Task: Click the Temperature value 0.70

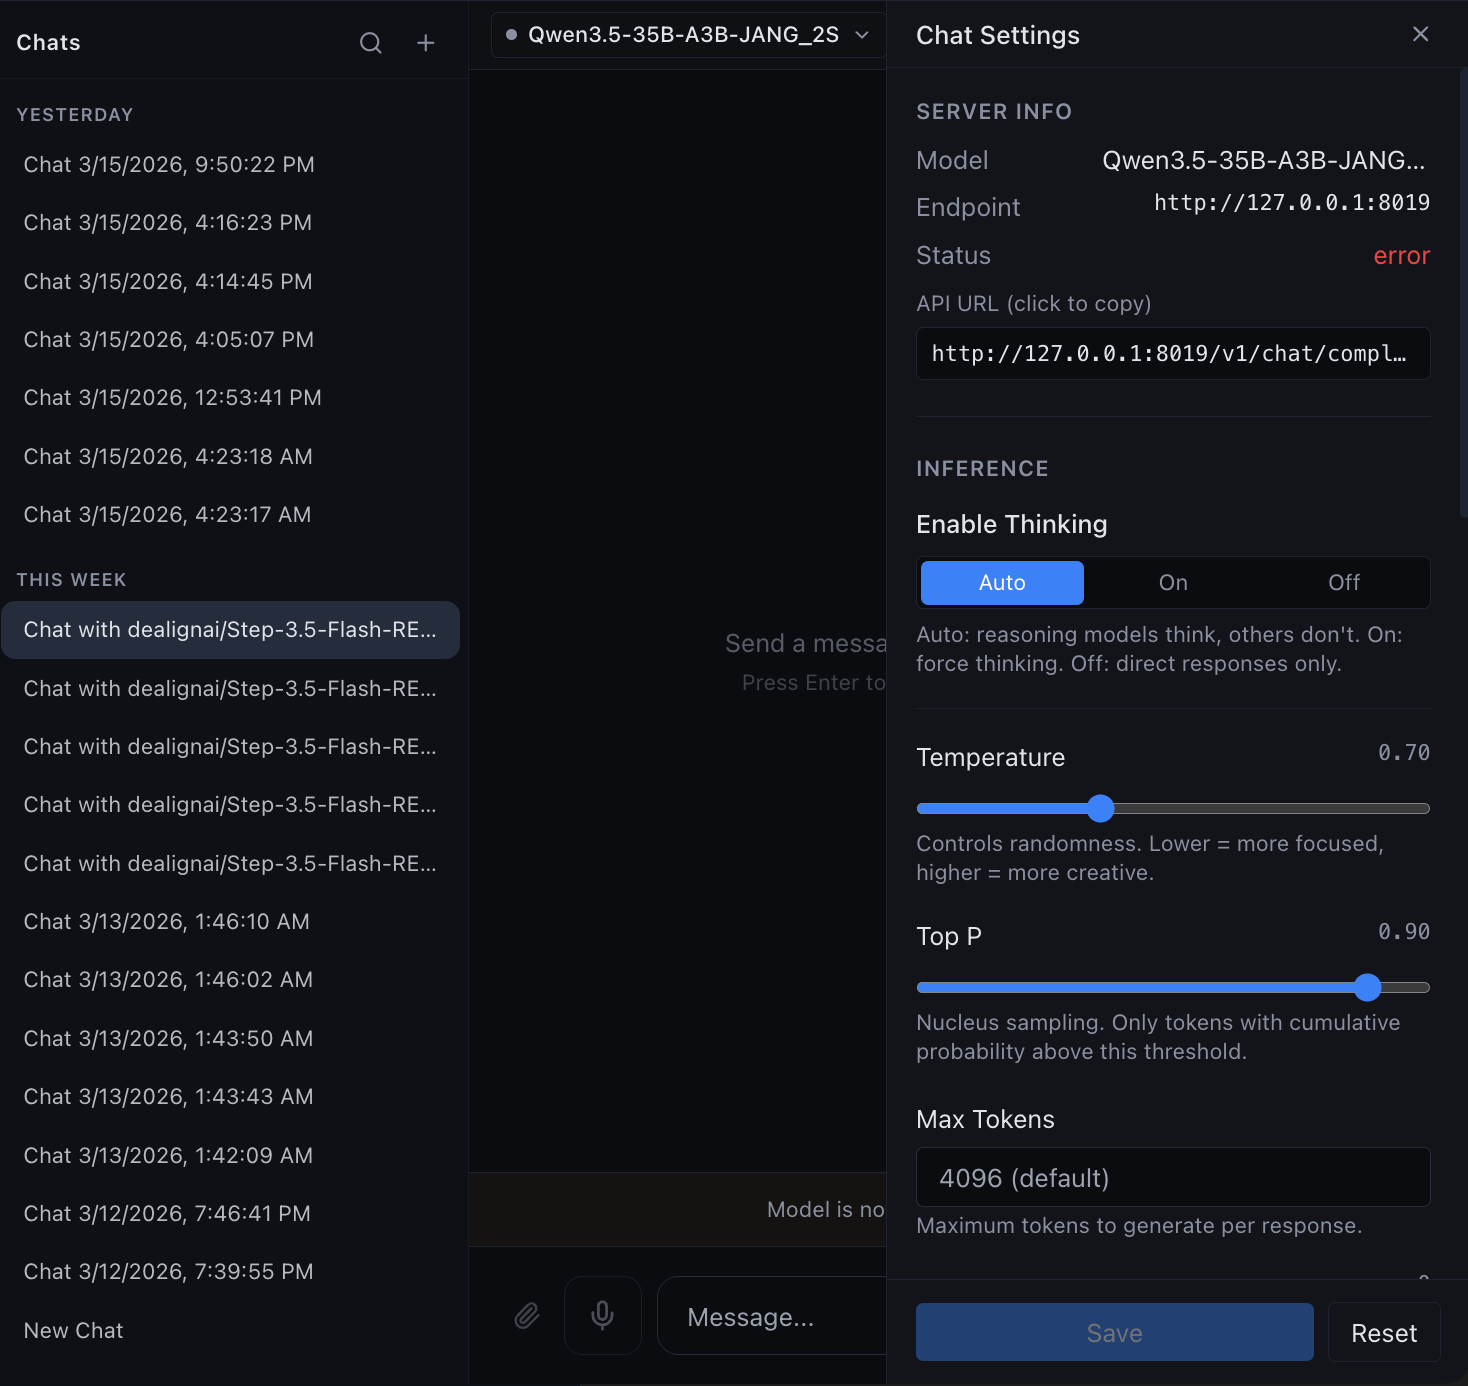Action: click(1404, 753)
